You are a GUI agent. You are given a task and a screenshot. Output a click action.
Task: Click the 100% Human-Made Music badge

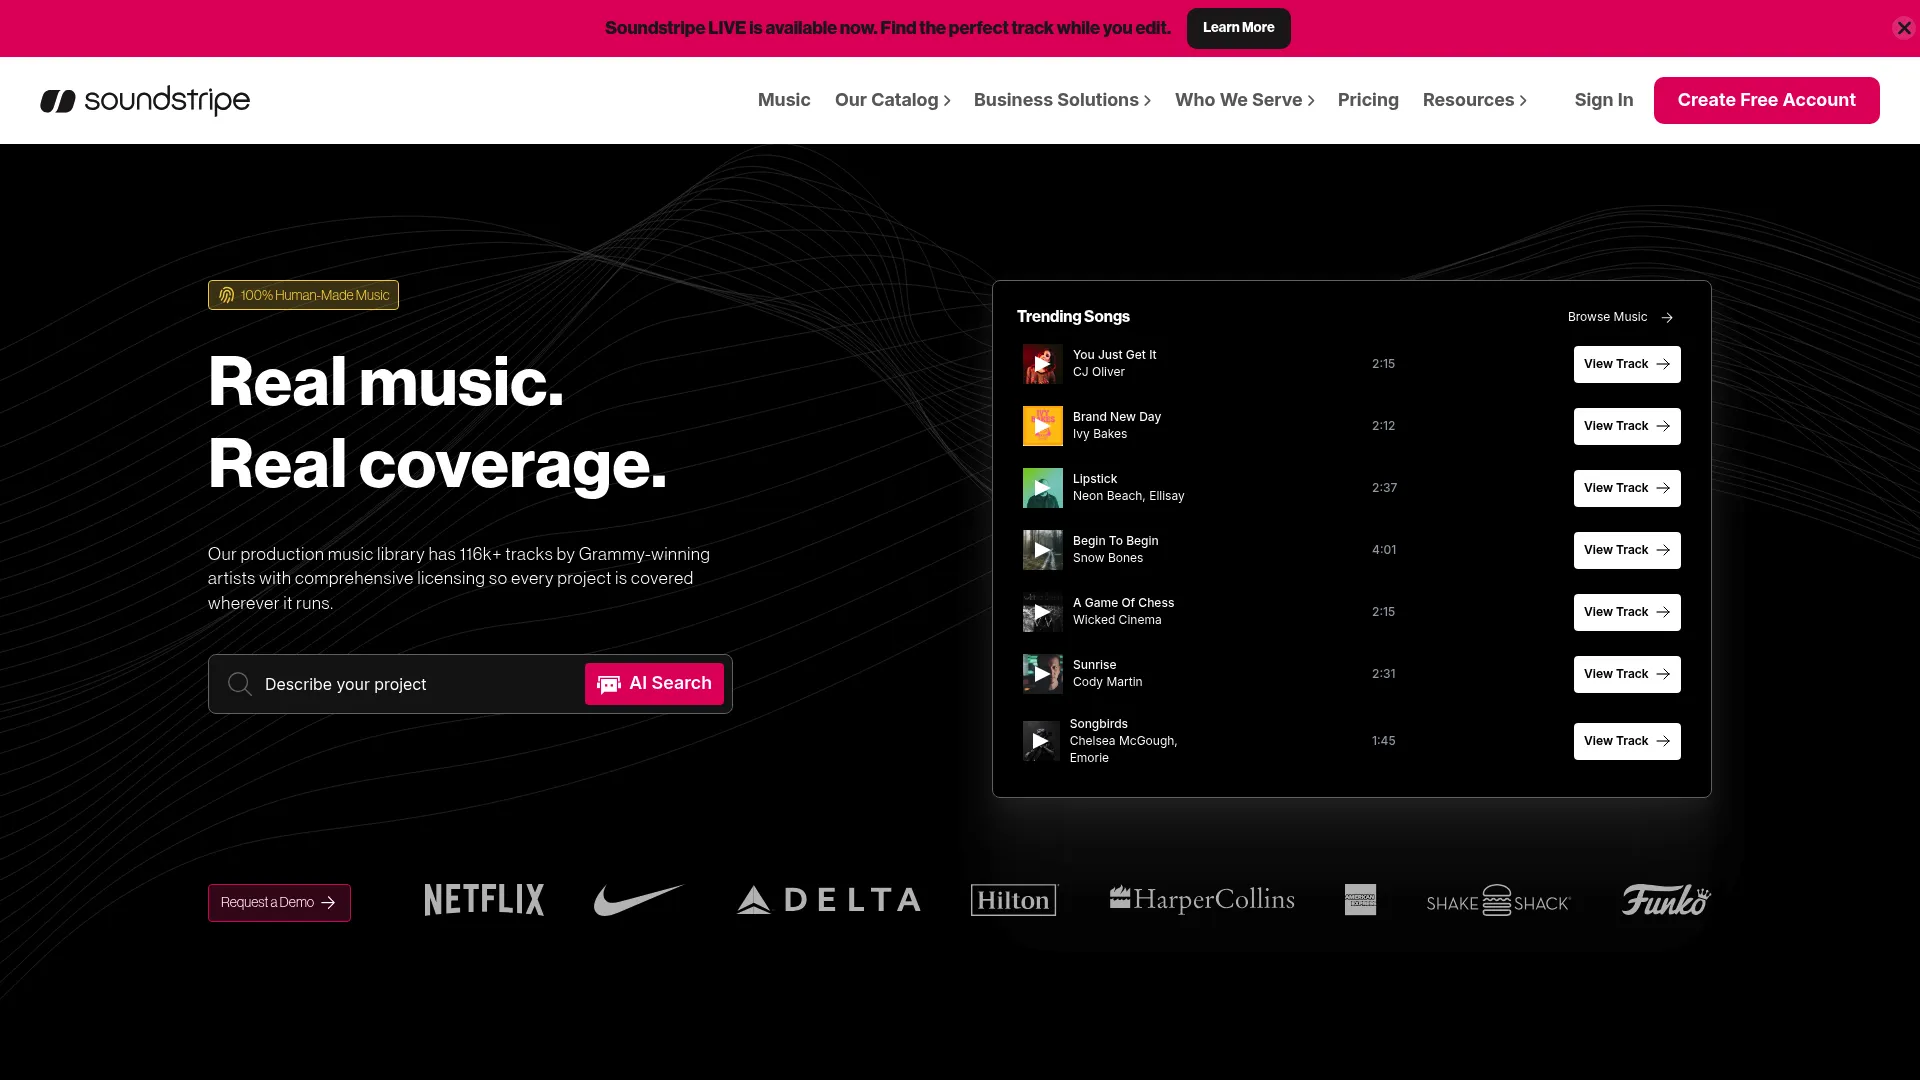[x=303, y=295]
